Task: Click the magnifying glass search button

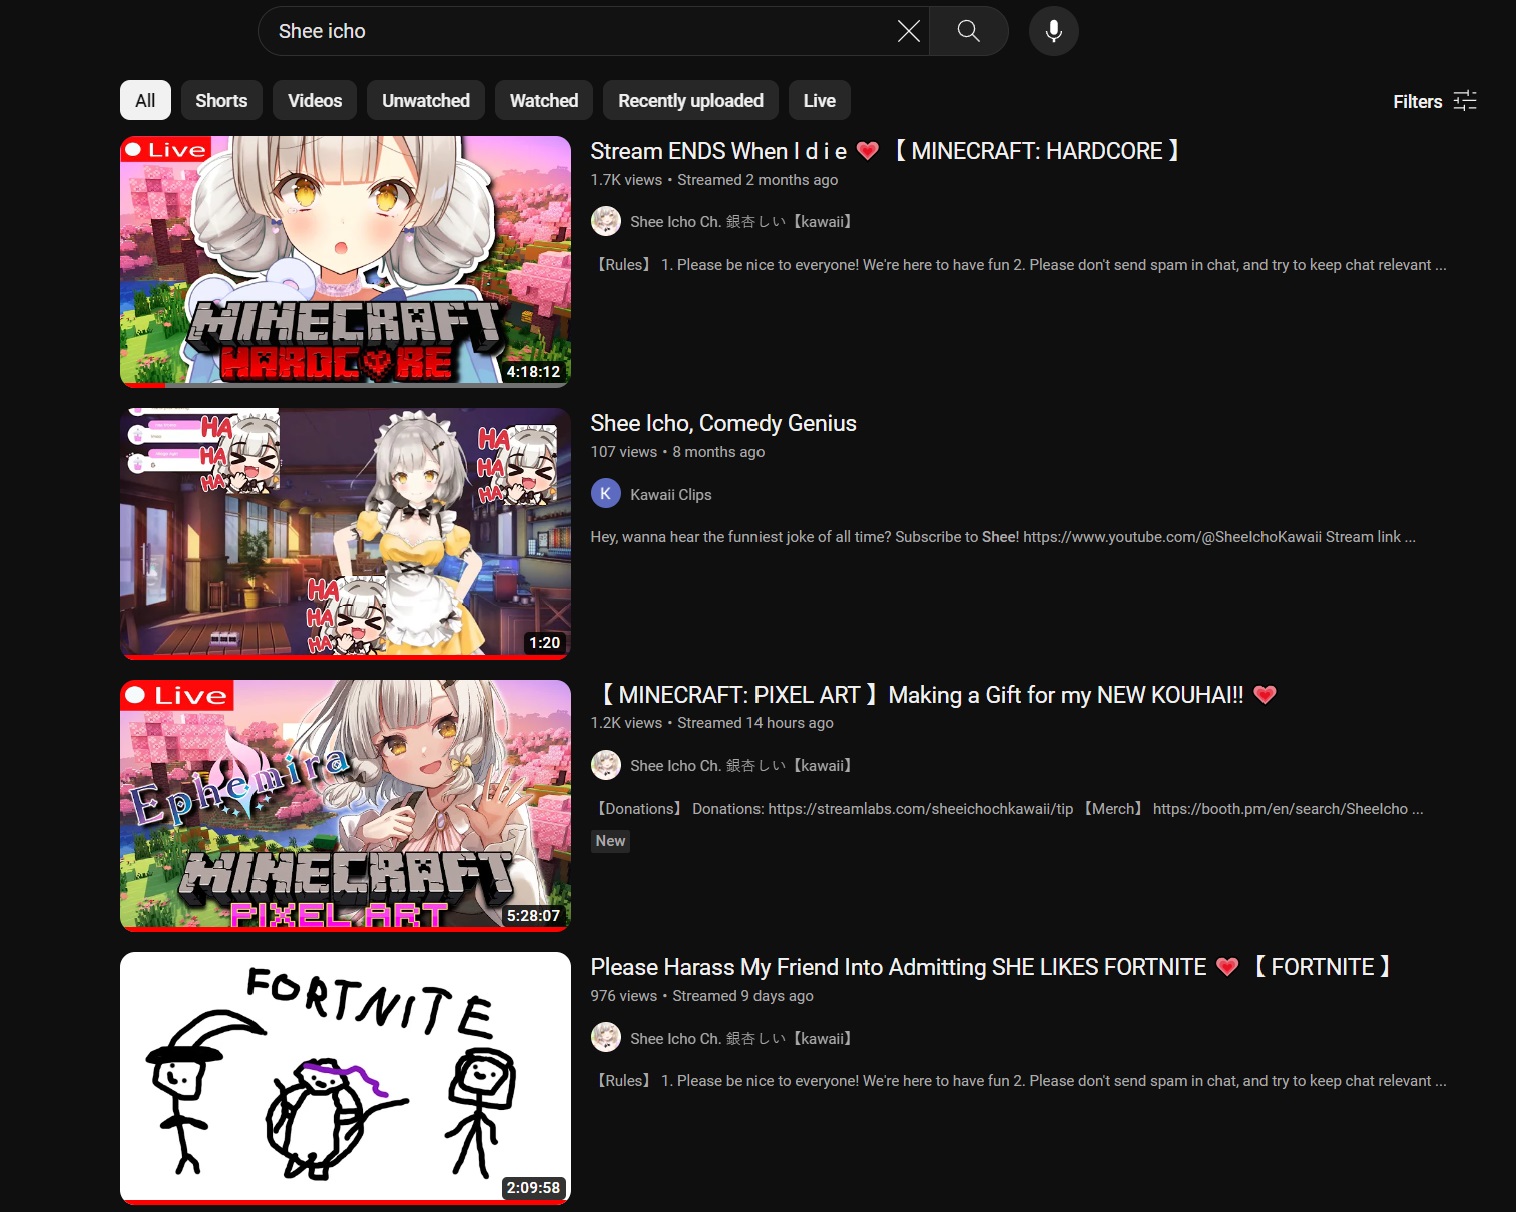Action: pyautogui.click(x=968, y=31)
